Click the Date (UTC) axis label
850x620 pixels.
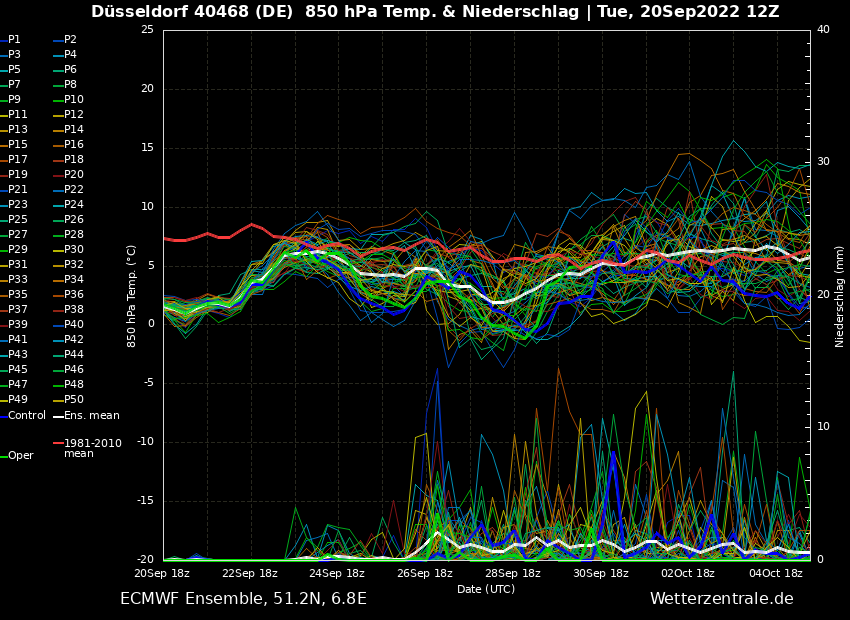click(x=486, y=589)
